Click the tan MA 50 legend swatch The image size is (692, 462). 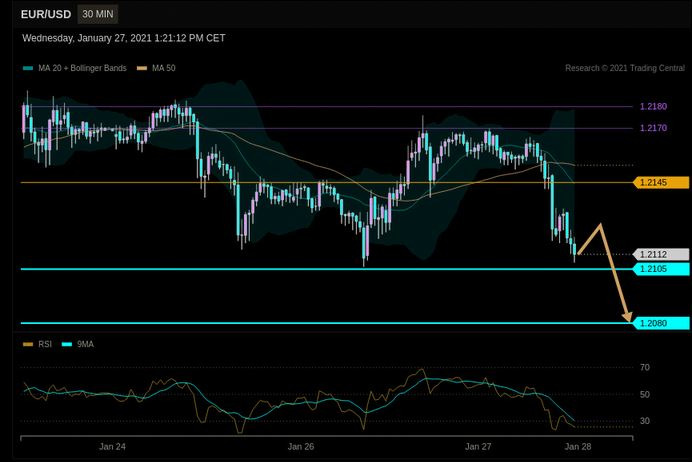click(x=142, y=68)
